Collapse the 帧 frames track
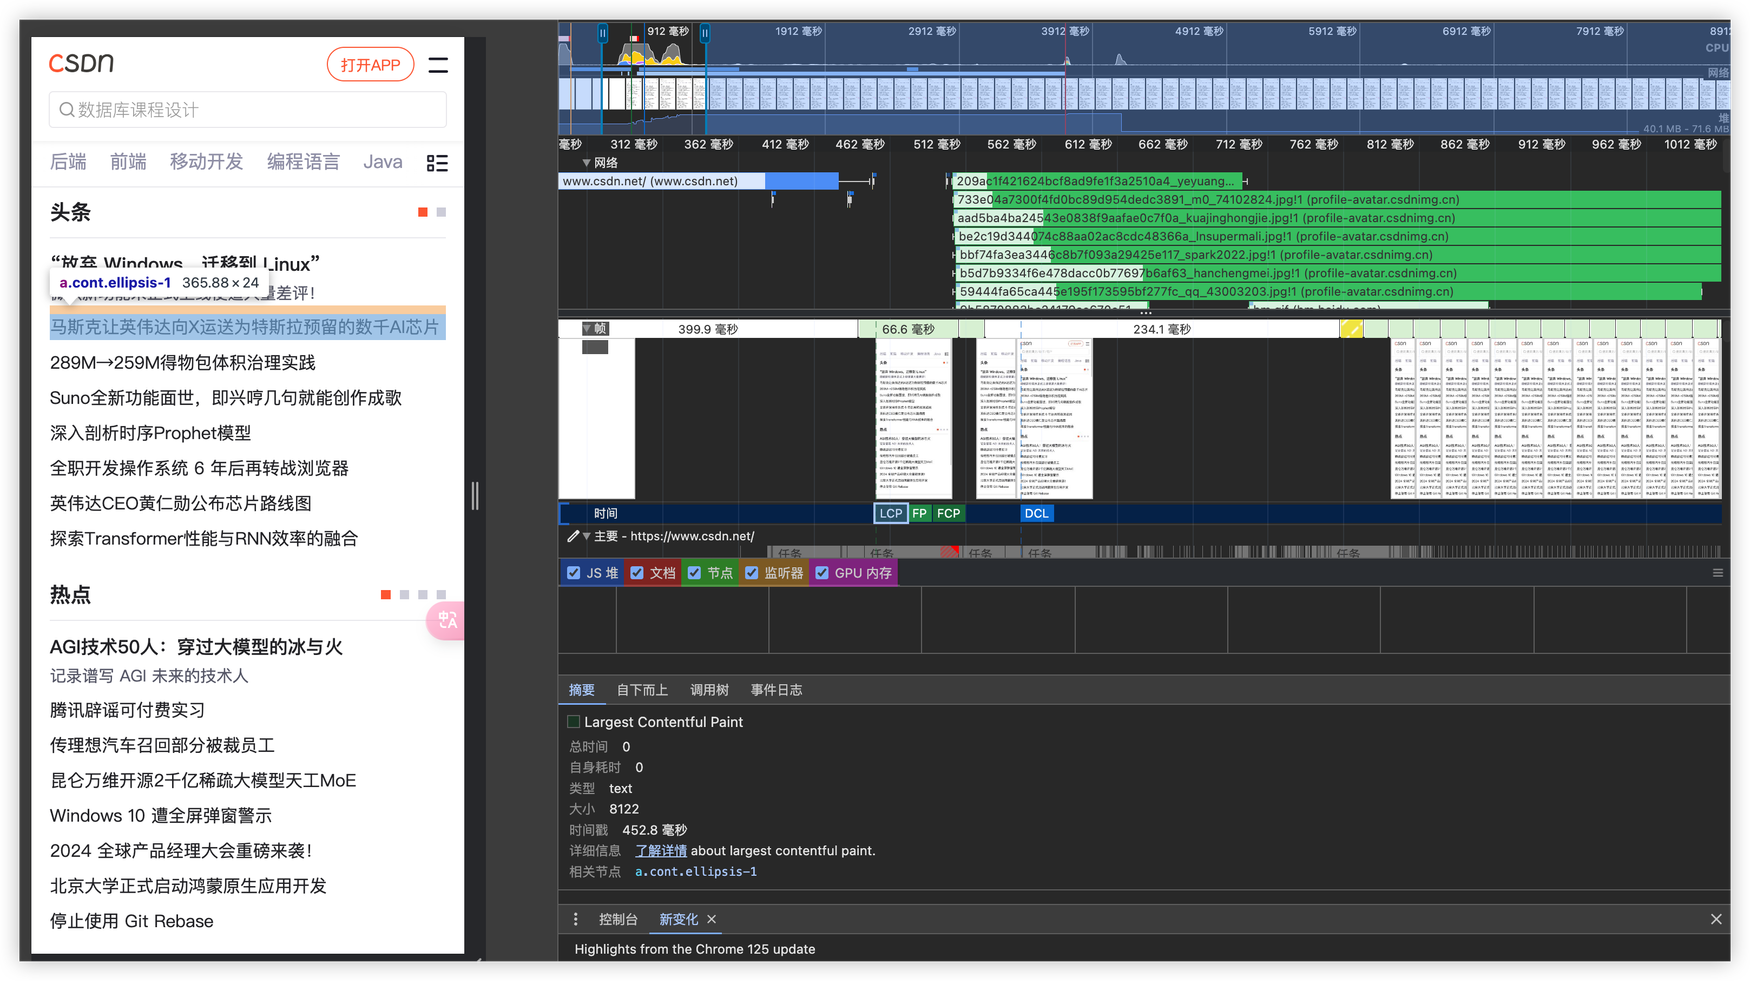The width and height of the screenshot is (1750, 981). pyautogui.click(x=587, y=329)
